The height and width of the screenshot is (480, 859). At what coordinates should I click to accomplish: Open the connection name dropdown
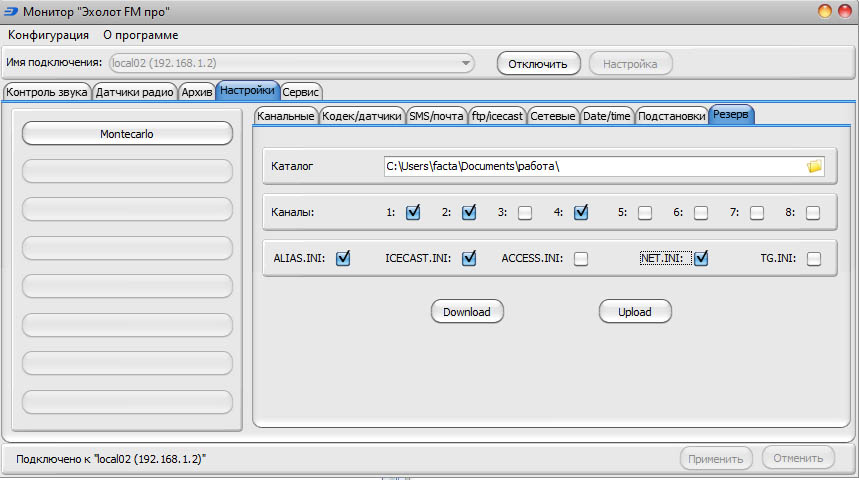pos(465,64)
